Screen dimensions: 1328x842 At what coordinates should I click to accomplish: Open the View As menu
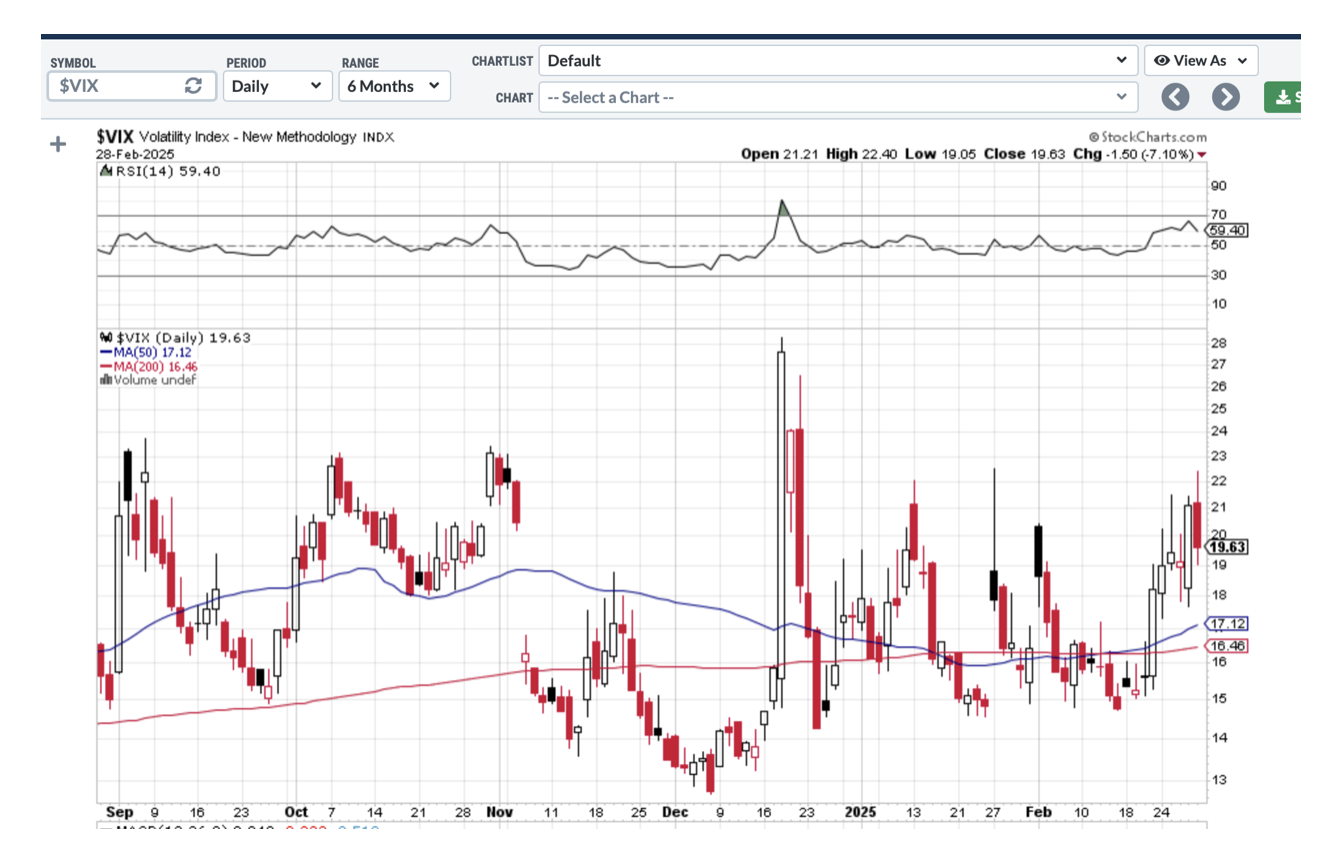click(1201, 61)
